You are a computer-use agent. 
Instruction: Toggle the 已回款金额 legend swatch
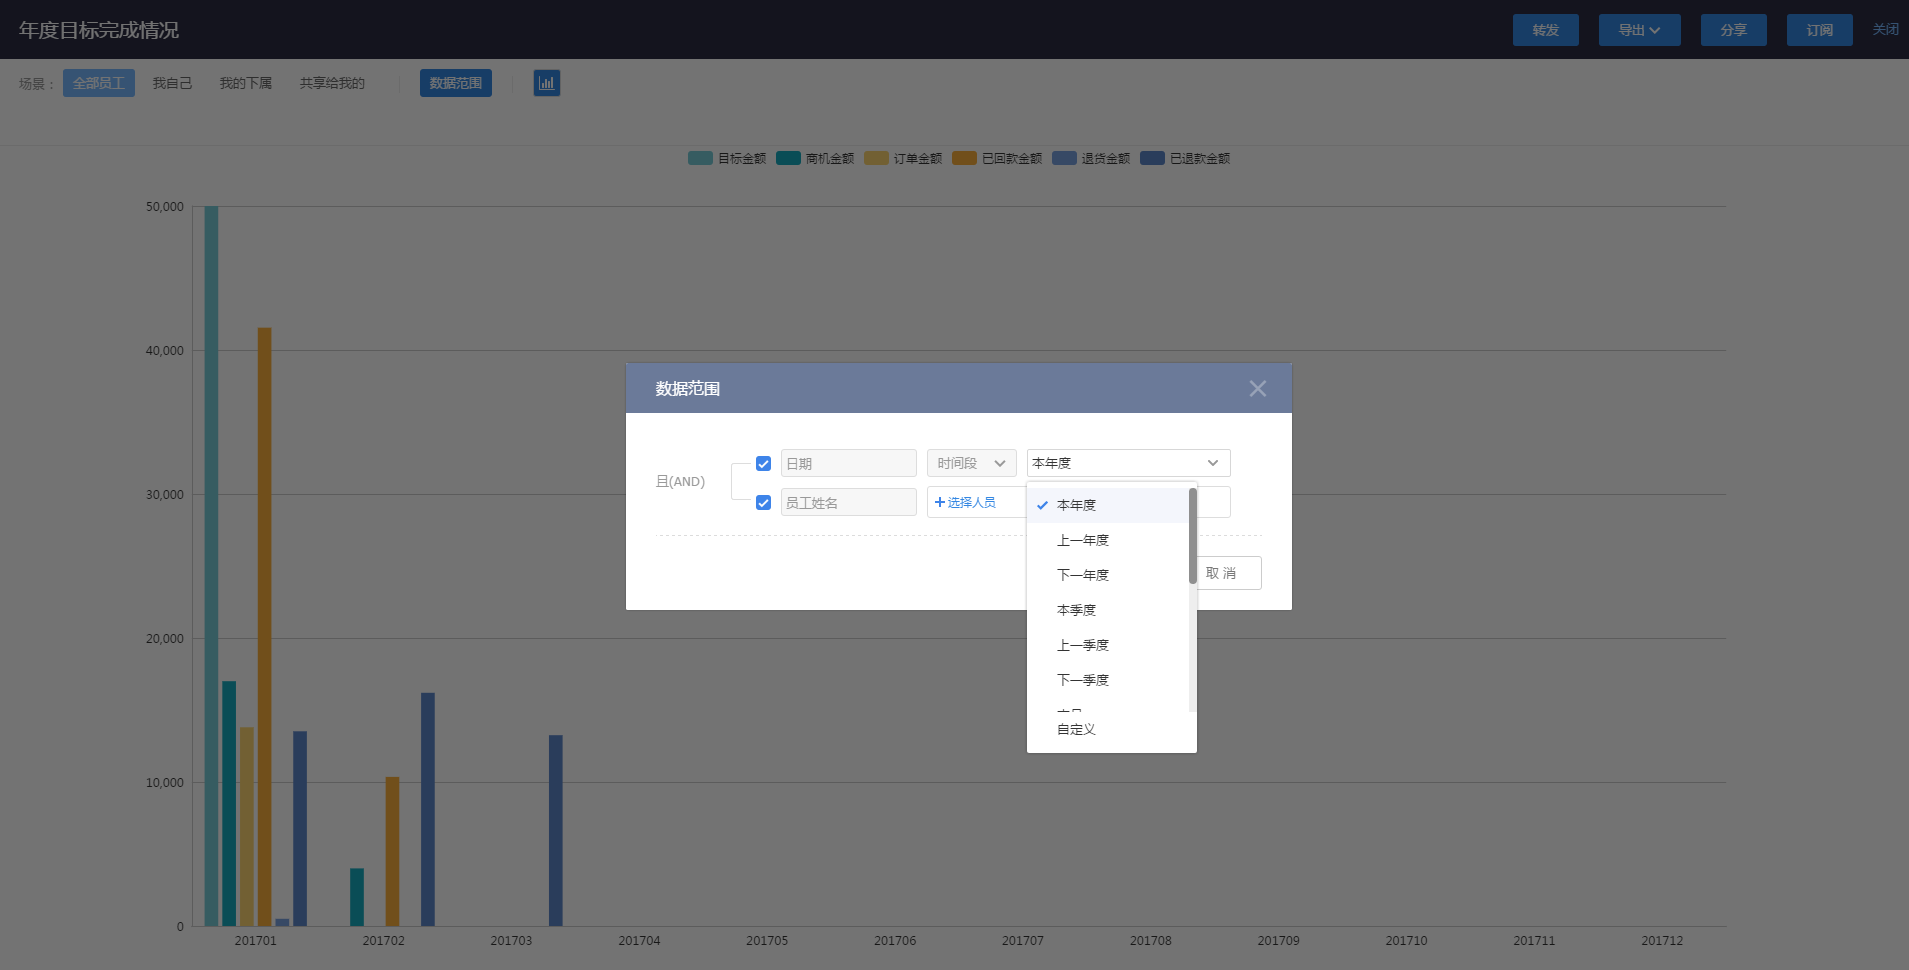964,158
